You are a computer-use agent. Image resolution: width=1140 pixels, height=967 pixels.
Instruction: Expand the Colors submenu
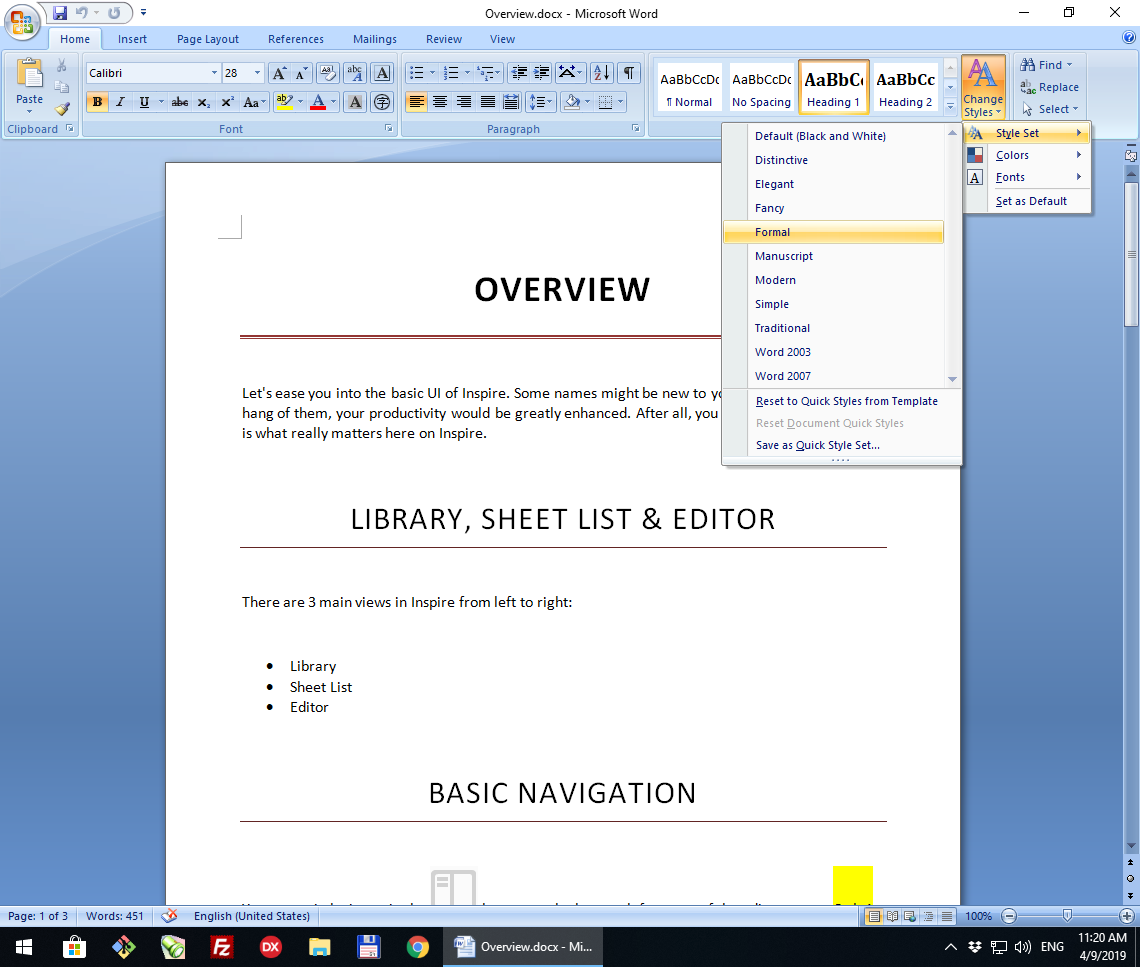(x=1027, y=155)
